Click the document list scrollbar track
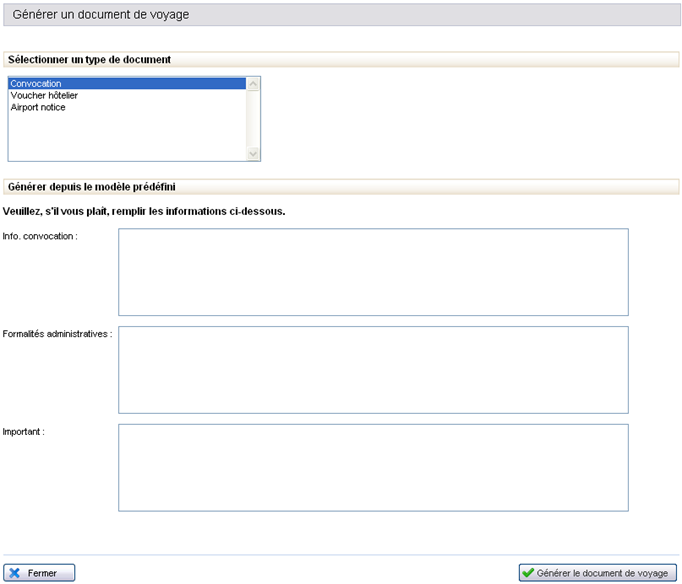Screen dimensions: 682x584 point(253,118)
